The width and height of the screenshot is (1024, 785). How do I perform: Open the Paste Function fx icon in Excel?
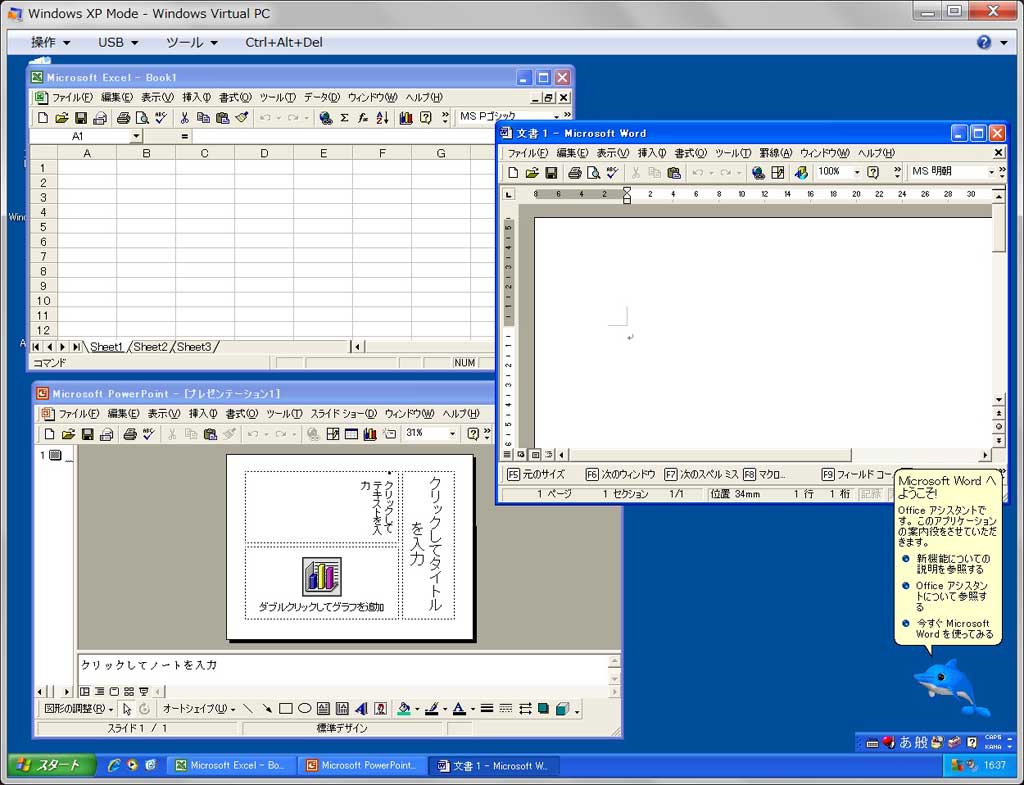click(x=363, y=118)
